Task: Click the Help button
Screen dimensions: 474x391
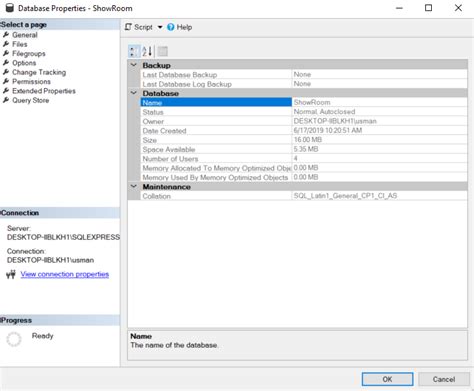Action: [x=180, y=27]
